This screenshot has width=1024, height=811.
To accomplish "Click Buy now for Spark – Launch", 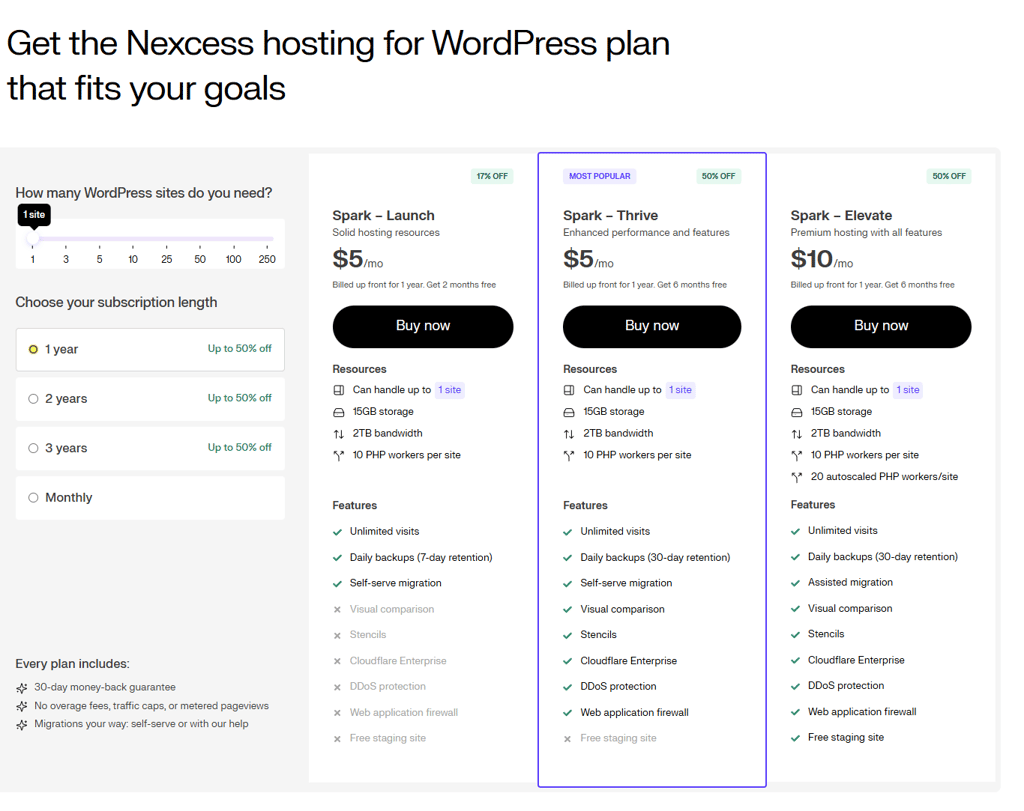I will 423,326.
